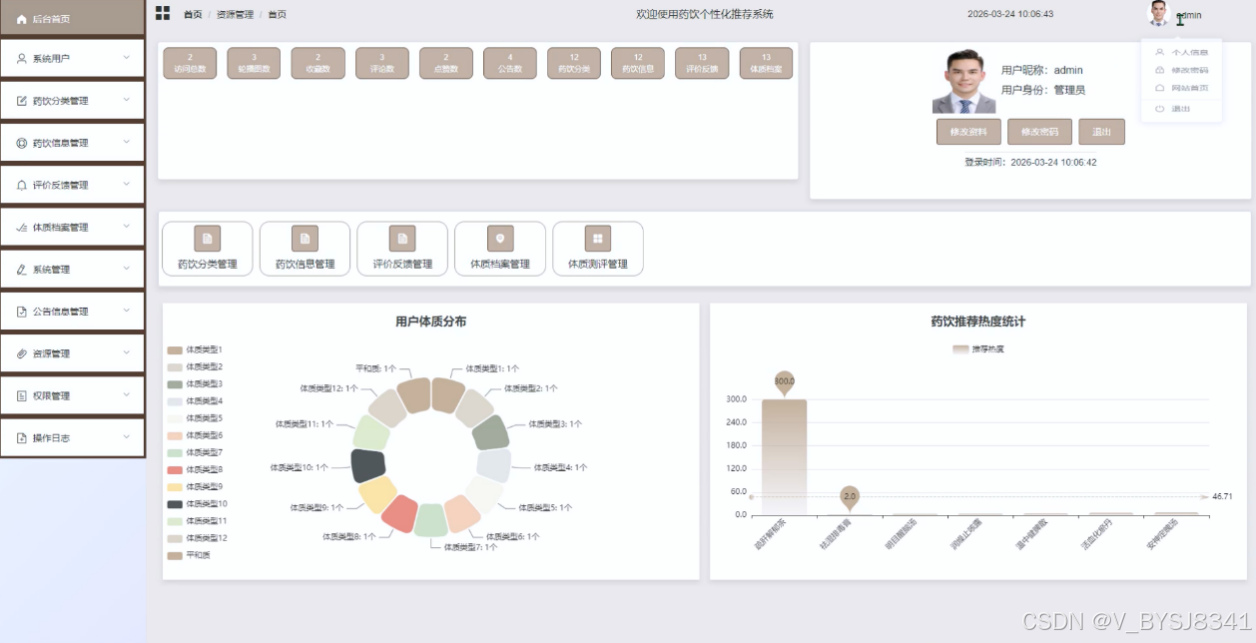1256x643 pixels.
Task: Toggle 体质类型6 in the pie chart legend
Action: click(195, 435)
